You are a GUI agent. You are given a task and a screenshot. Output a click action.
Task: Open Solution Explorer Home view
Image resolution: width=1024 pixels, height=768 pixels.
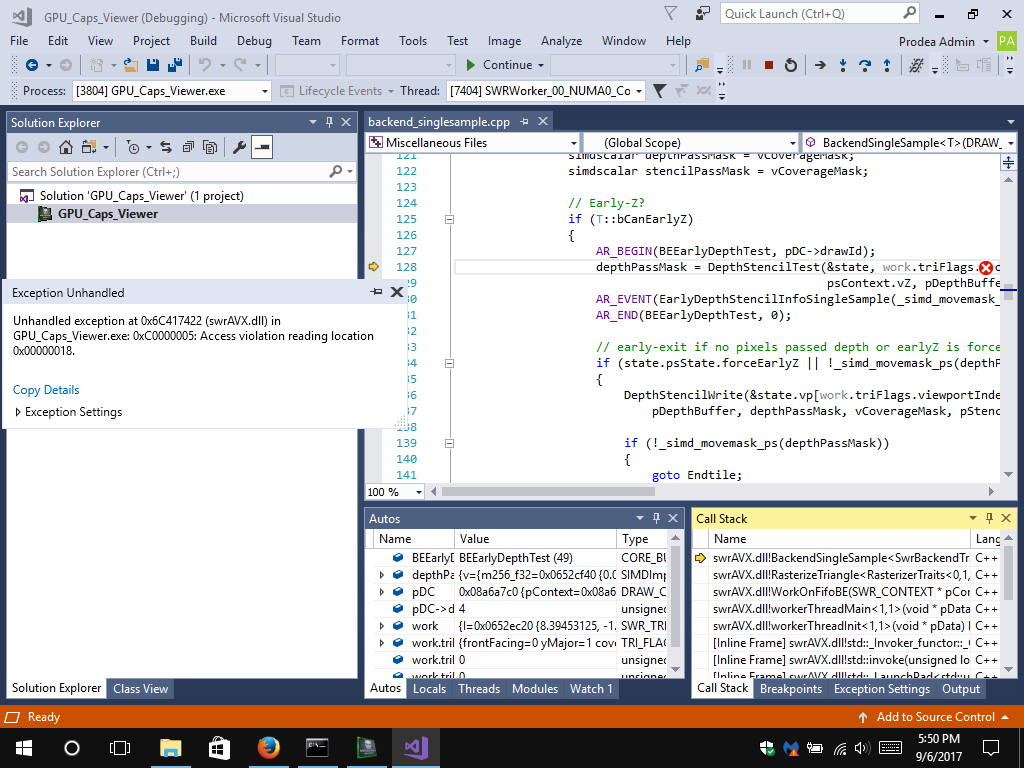(65, 147)
